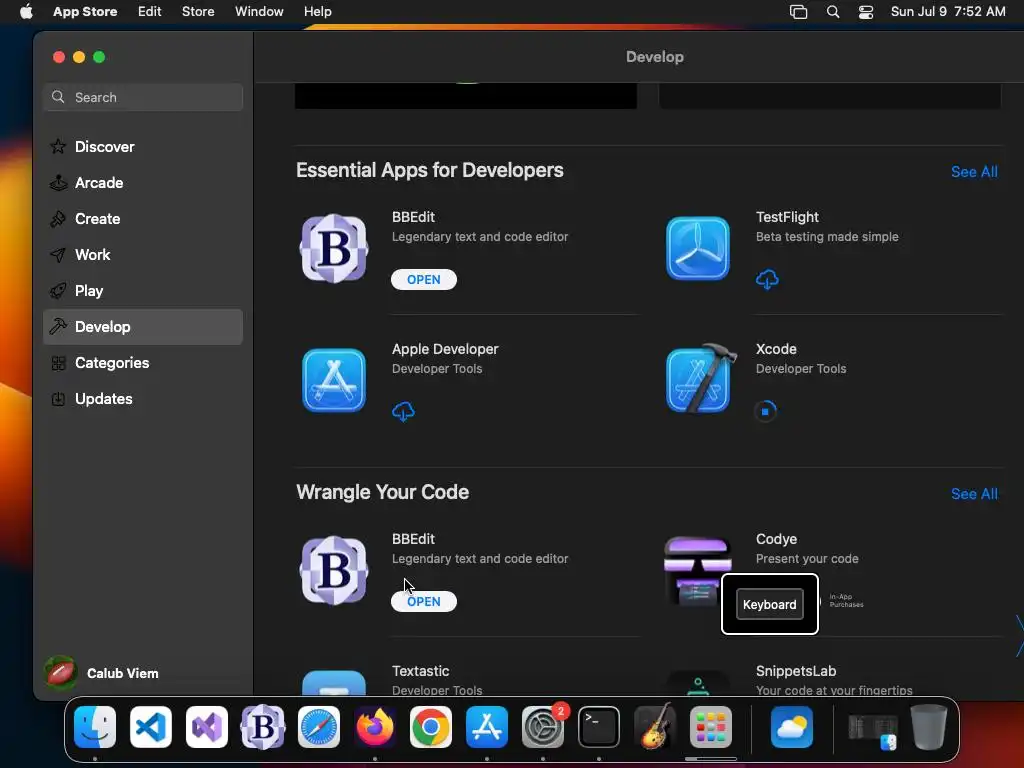1024x768 pixels.
Task: Open Calub Viem account profile
Action: click(x=102, y=673)
